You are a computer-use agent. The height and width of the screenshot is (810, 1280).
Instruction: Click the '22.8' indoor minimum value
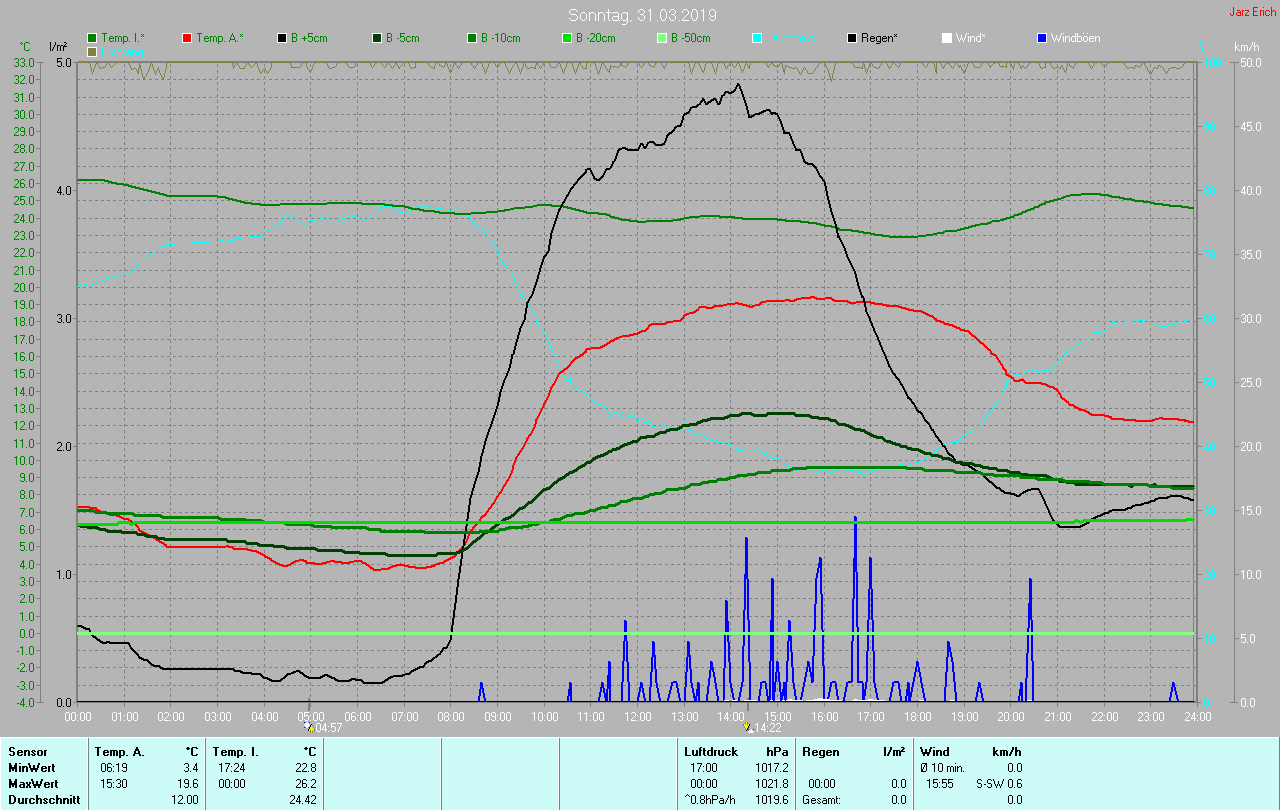click(x=305, y=768)
